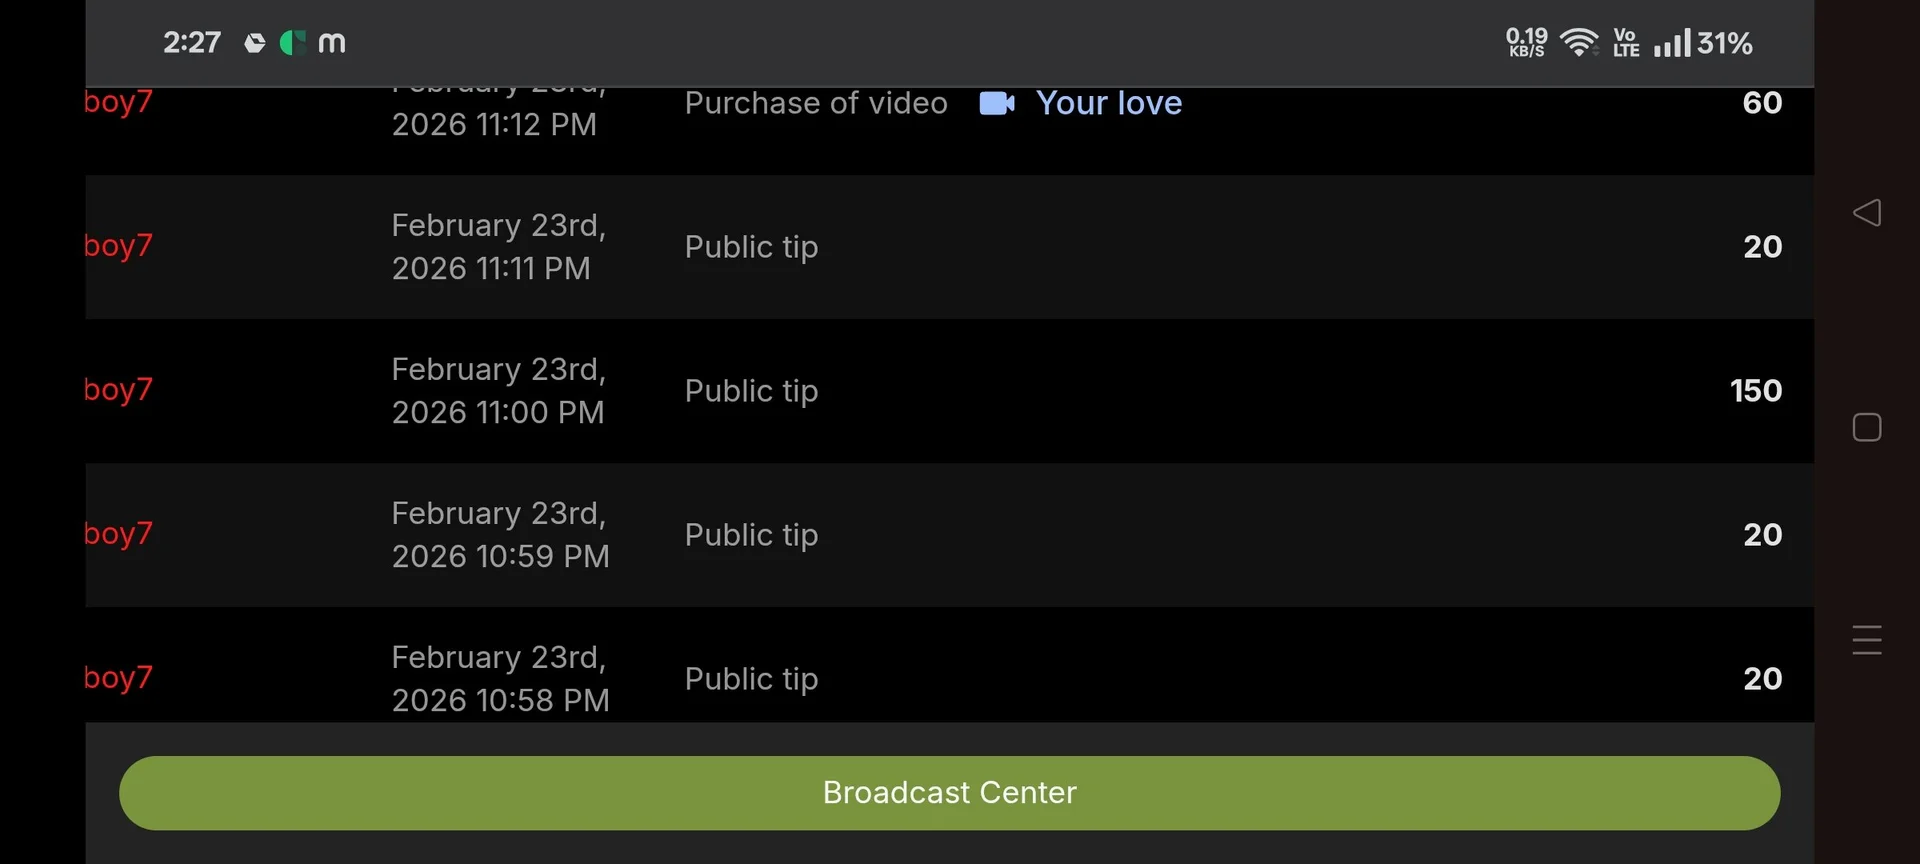This screenshot has height=864, width=1920.
Task: Tap the "m" notification icon in status bar
Action: coord(332,43)
